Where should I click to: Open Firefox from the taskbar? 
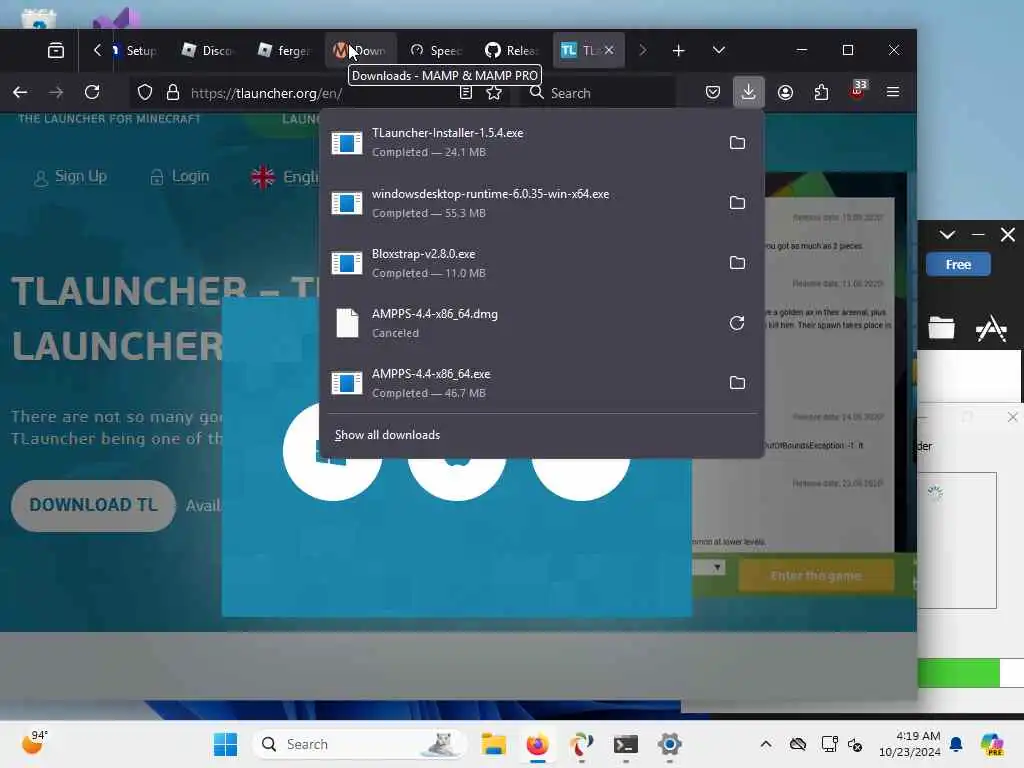(x=537, y=744)
